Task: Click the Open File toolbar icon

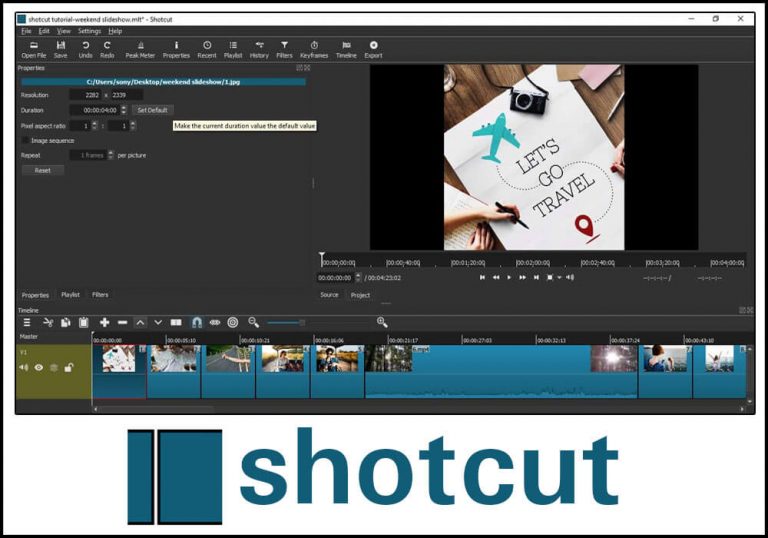Action: (34, 49)
